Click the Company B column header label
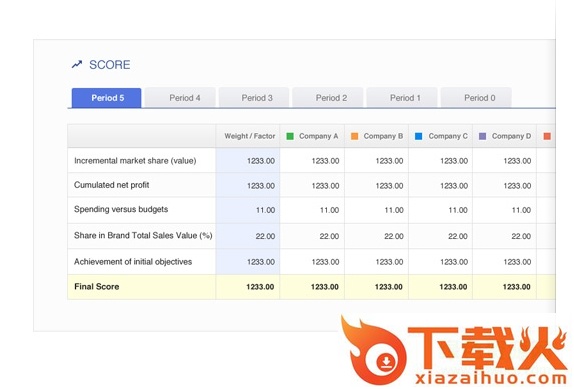574x389 pixels. [383, 136]
